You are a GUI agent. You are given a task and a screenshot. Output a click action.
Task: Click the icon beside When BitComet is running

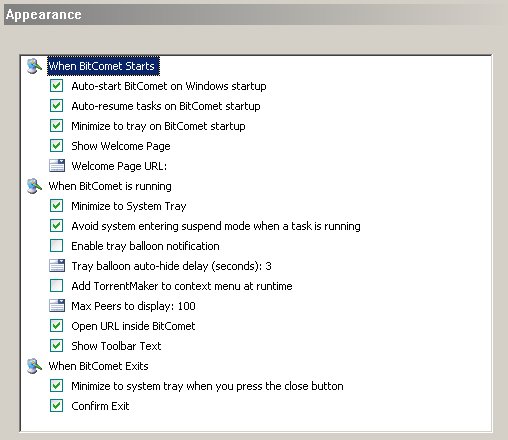[x=34, y=186]
